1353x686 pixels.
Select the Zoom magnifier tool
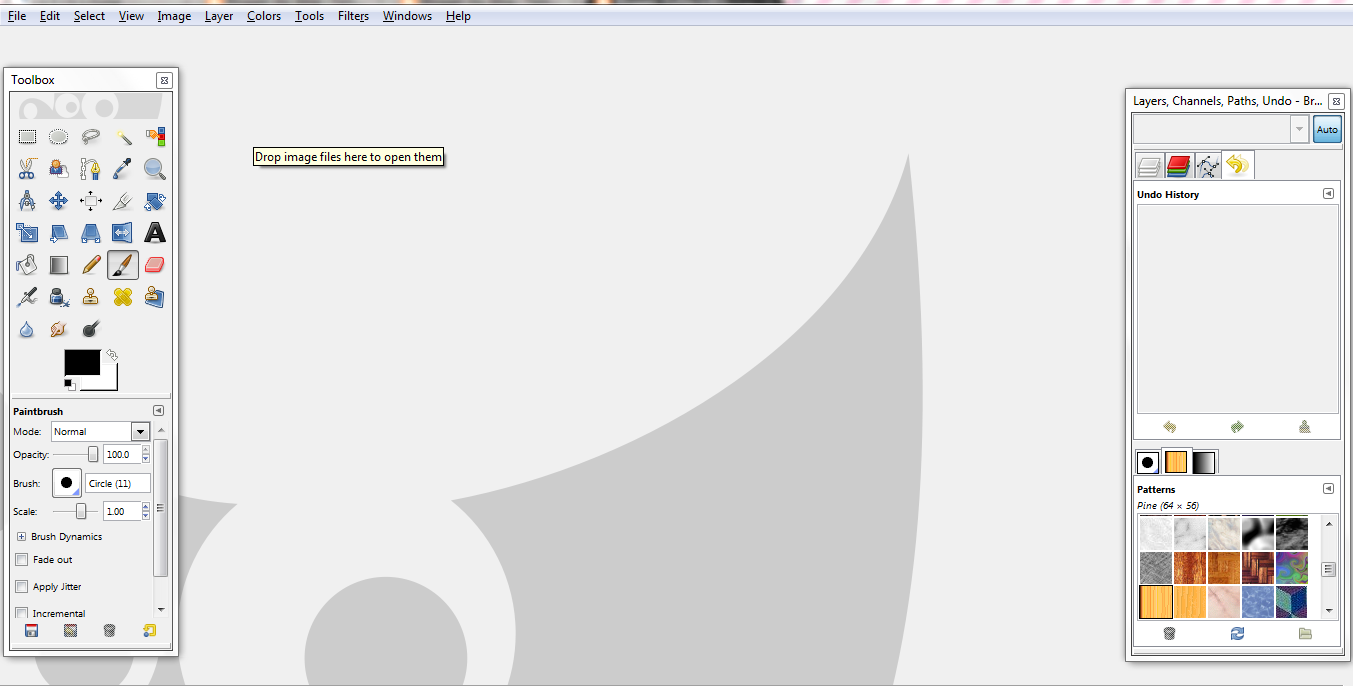155,169
